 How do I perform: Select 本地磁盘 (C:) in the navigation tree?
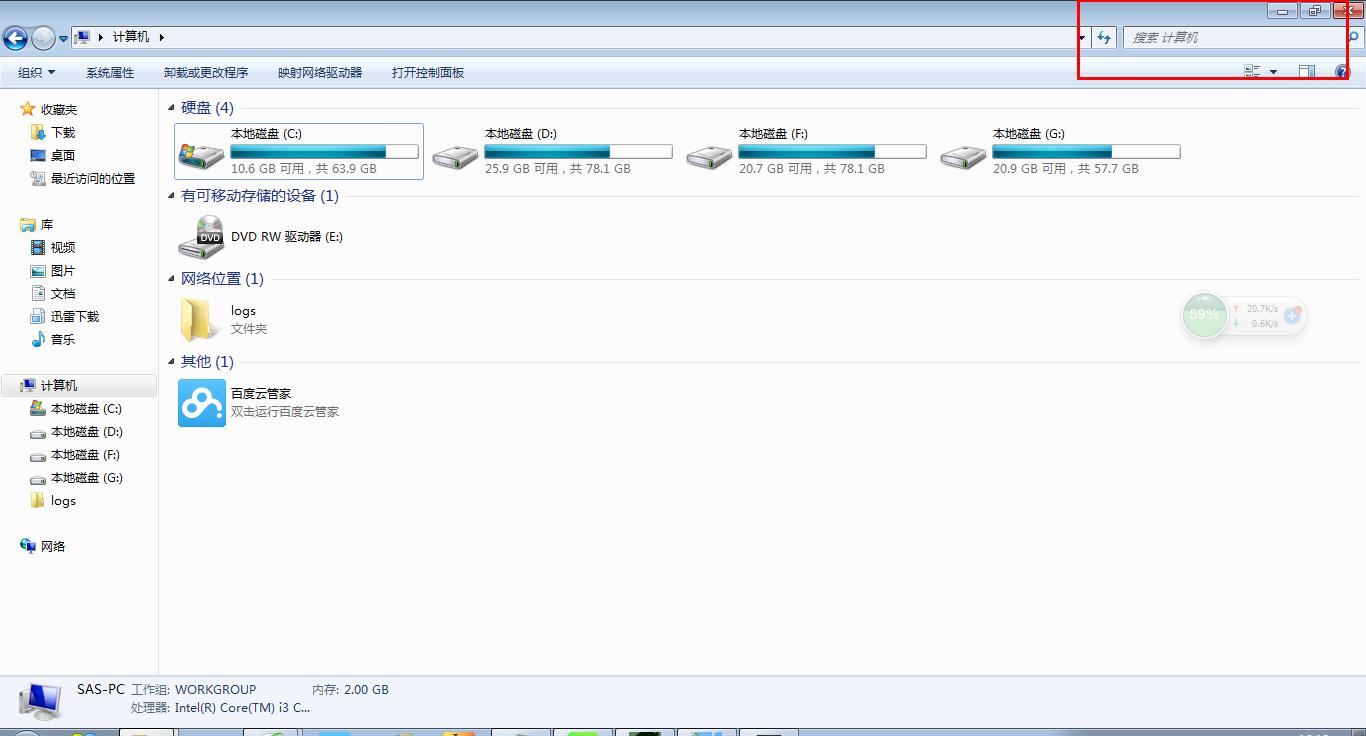tap(86, 408)
